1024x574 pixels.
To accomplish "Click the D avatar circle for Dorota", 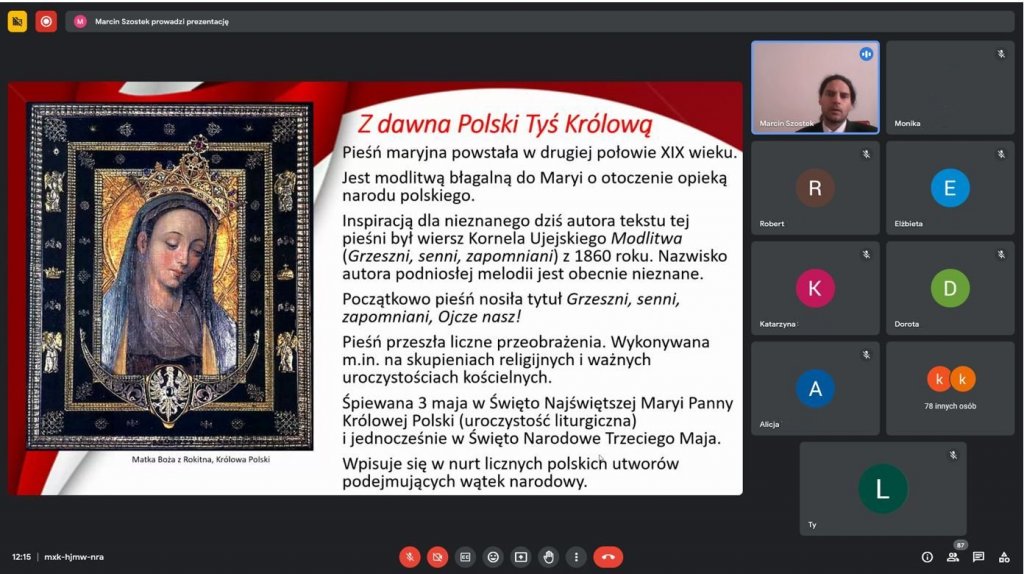I will pyautogui.click(x=950, y=288).
